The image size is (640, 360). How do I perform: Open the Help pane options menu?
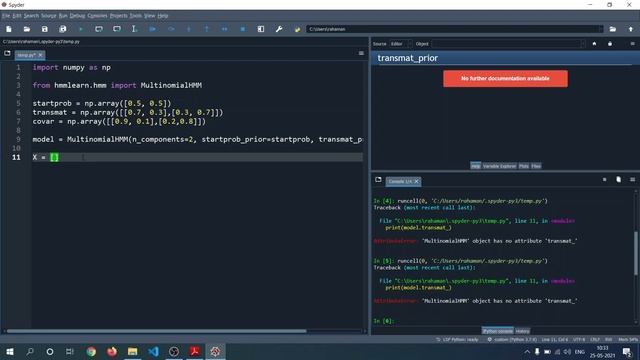(633, 44)
